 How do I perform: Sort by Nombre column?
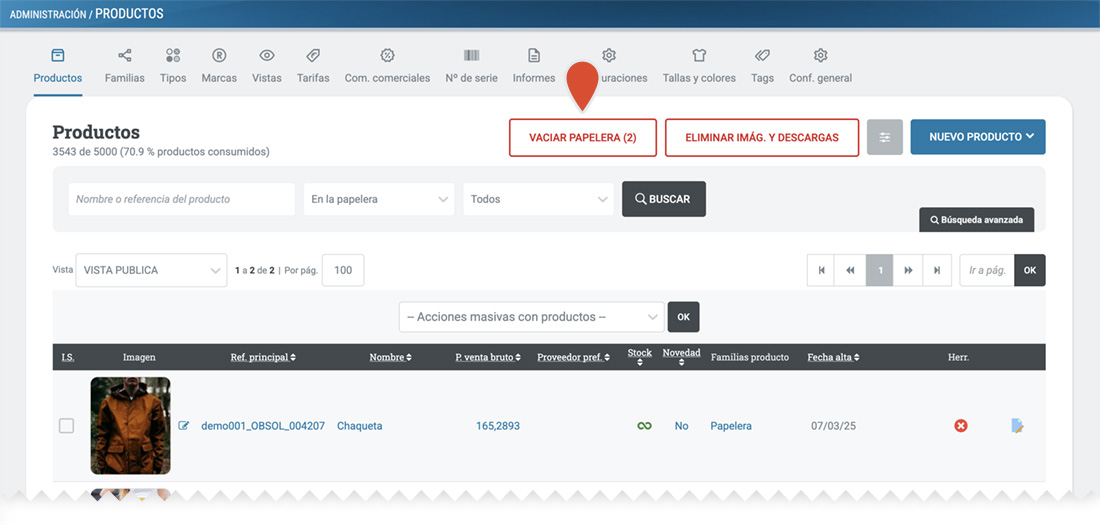[391, 357]
